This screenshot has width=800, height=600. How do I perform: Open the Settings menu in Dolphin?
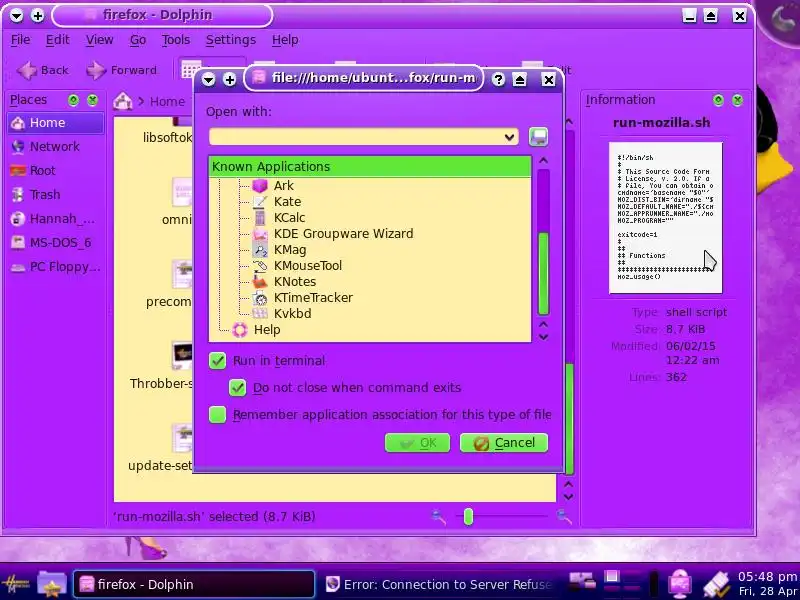tap(231, 40)
